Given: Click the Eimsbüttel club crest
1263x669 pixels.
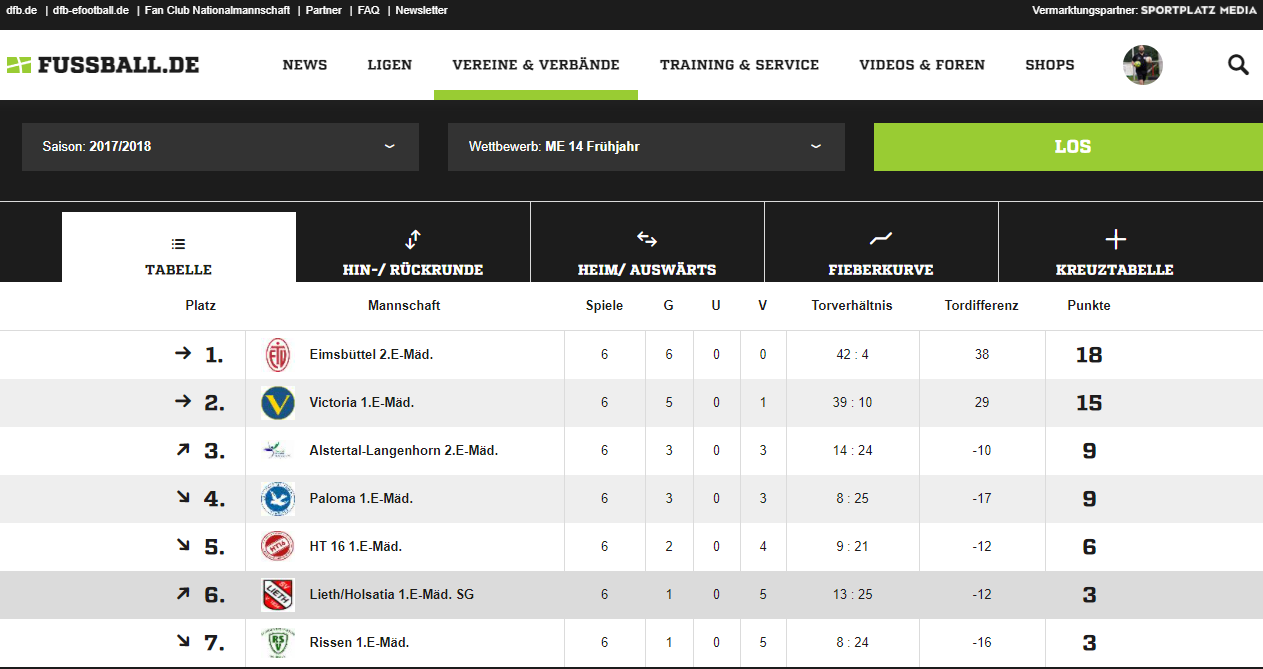Looking at the screenshot, I should point(277,355).
